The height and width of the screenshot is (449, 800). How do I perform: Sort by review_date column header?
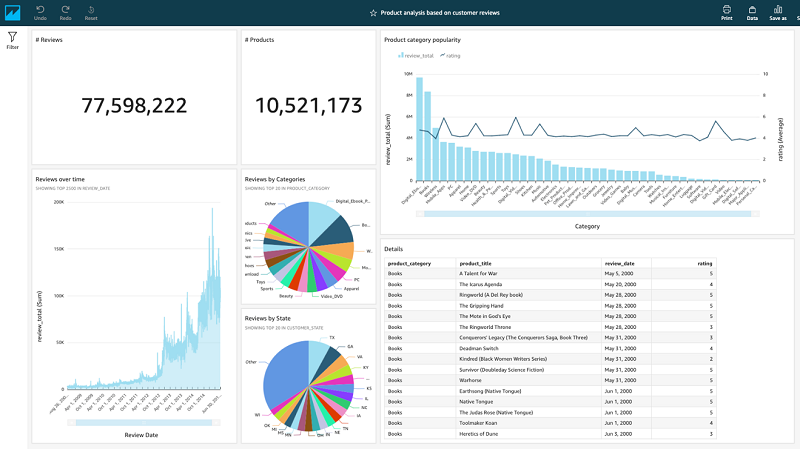click(619, 263)
